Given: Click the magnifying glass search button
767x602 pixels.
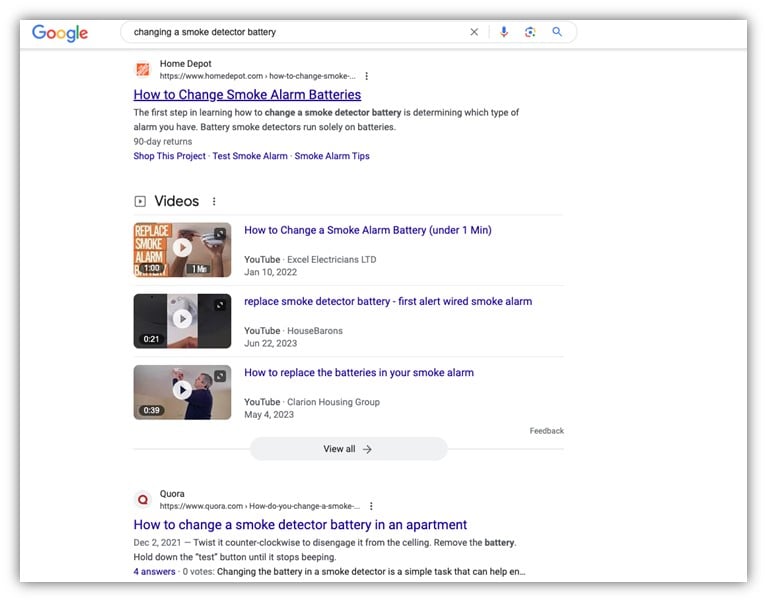Looking at the screenshot, I should (x=557, y=32).
